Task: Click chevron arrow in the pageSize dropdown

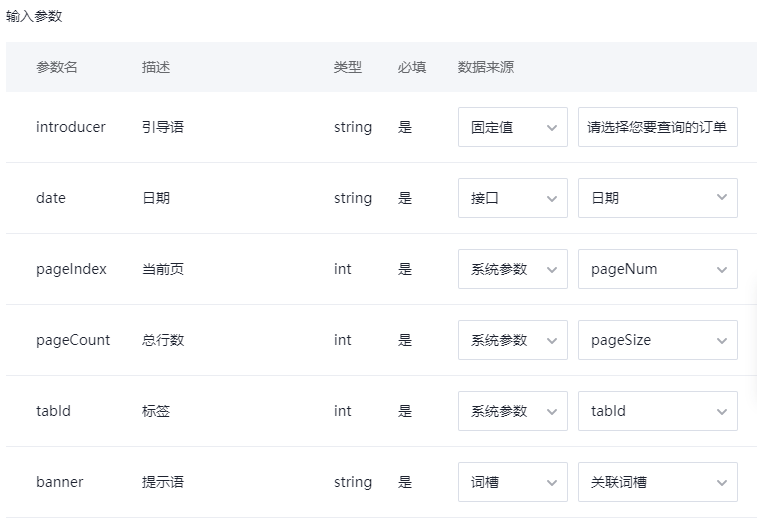Action: (722, 341)
